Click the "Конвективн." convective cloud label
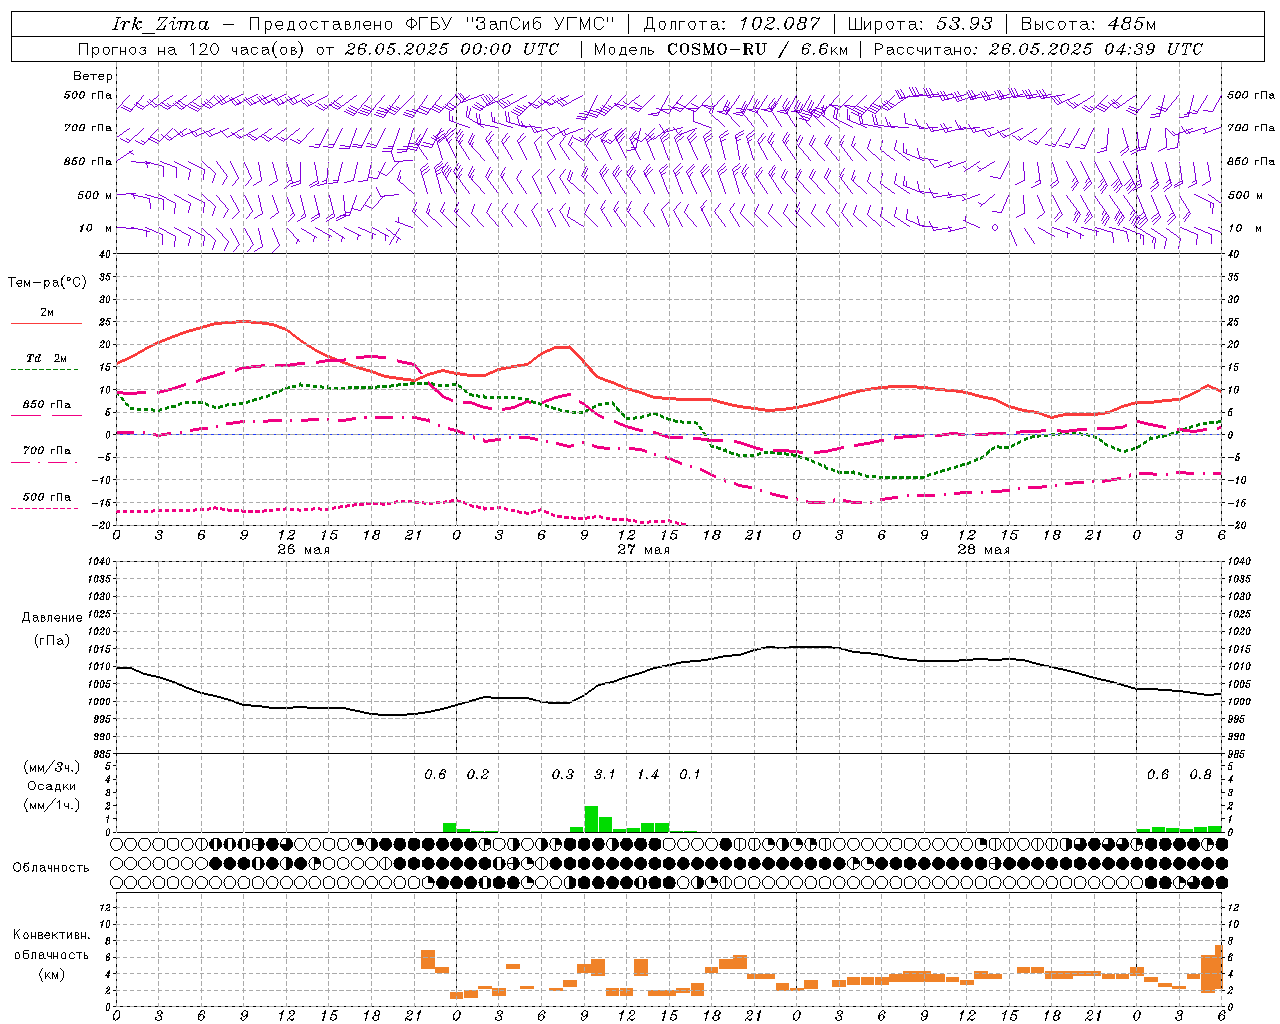The image size is (1280, 1024). pos(51,935)
